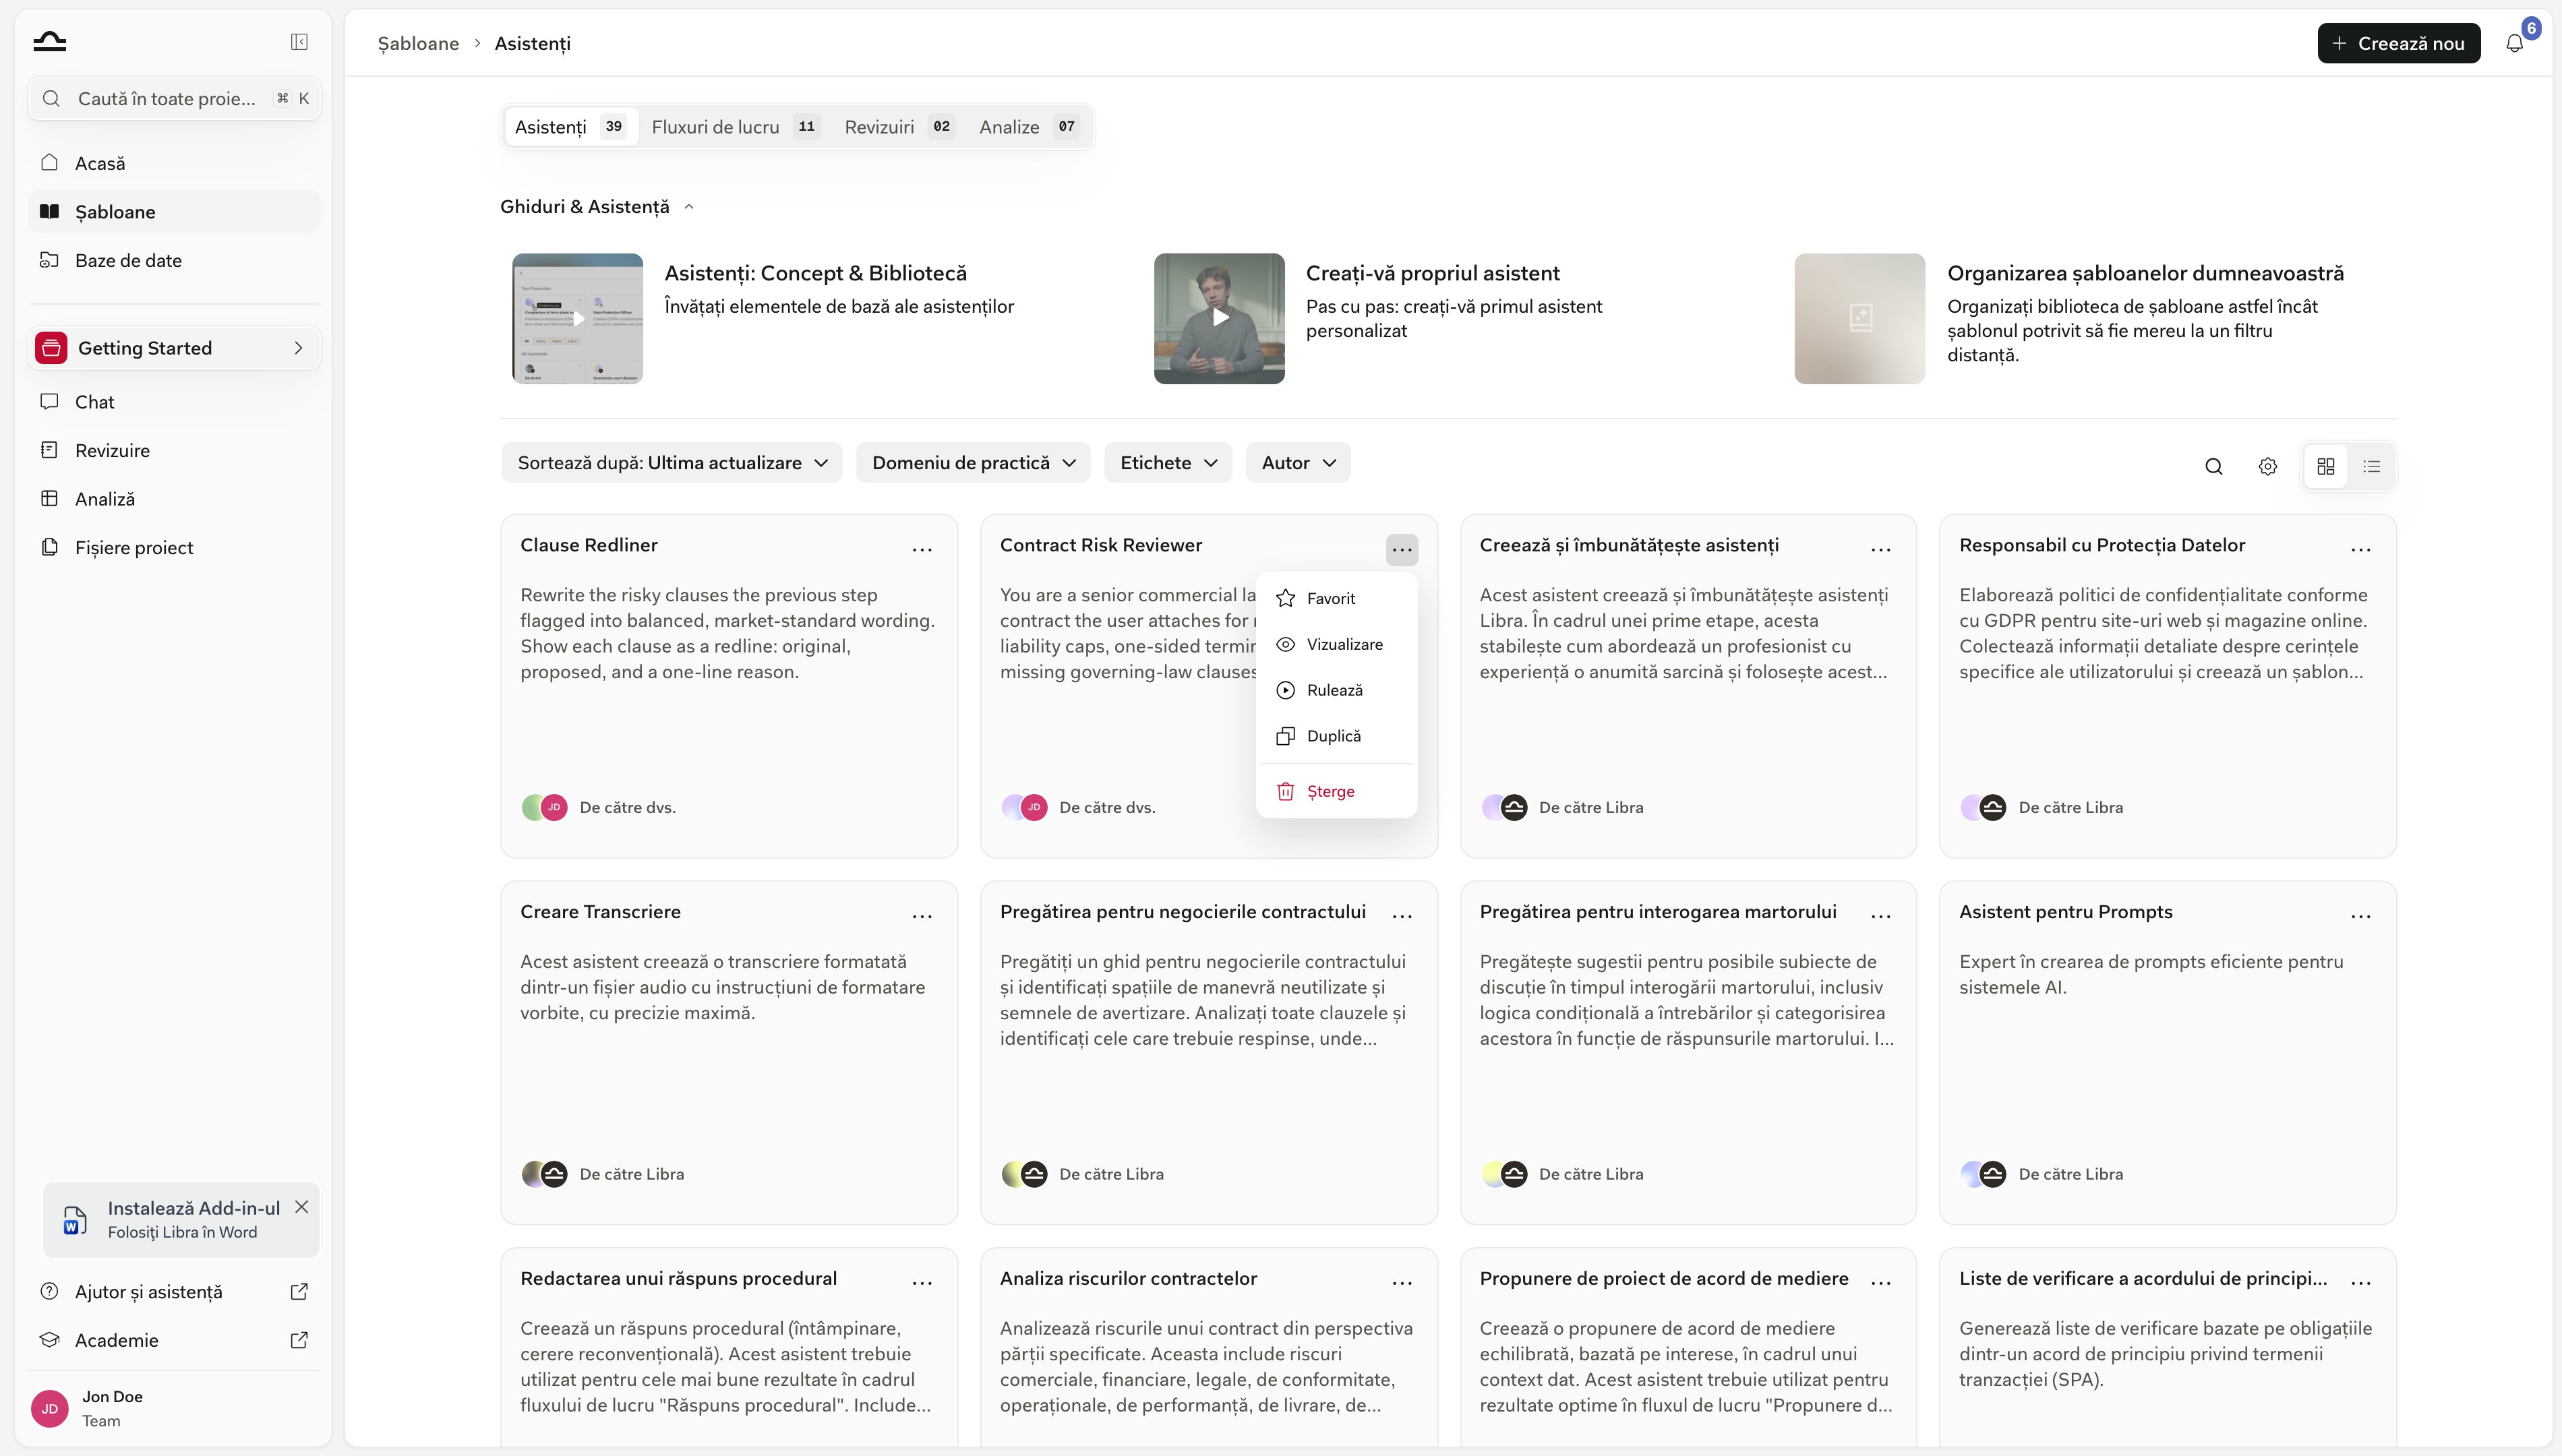The height and width of the screenshot is (1456, 2562).
Task: Click the Libra logo in sidebar
Action: (49, 41)
